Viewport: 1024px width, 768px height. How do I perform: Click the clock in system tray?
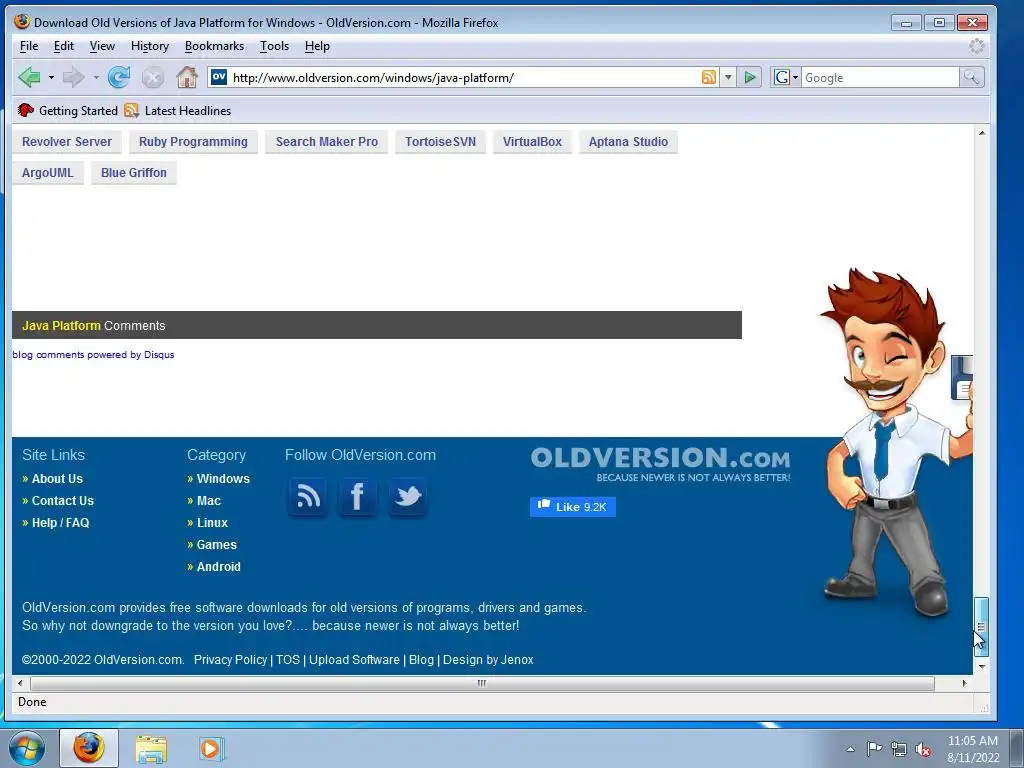[973, 749]
